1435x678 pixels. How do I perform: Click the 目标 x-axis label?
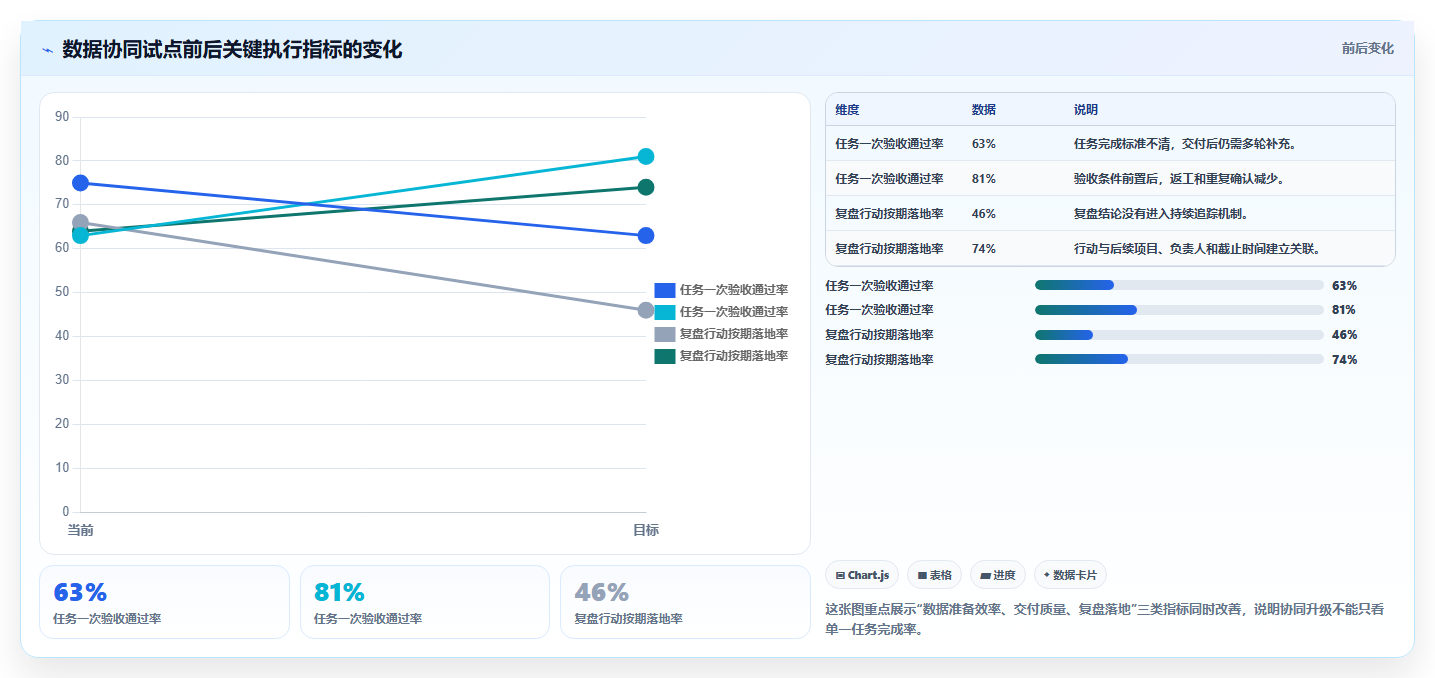pyautogui.click(x=646, y=530)
